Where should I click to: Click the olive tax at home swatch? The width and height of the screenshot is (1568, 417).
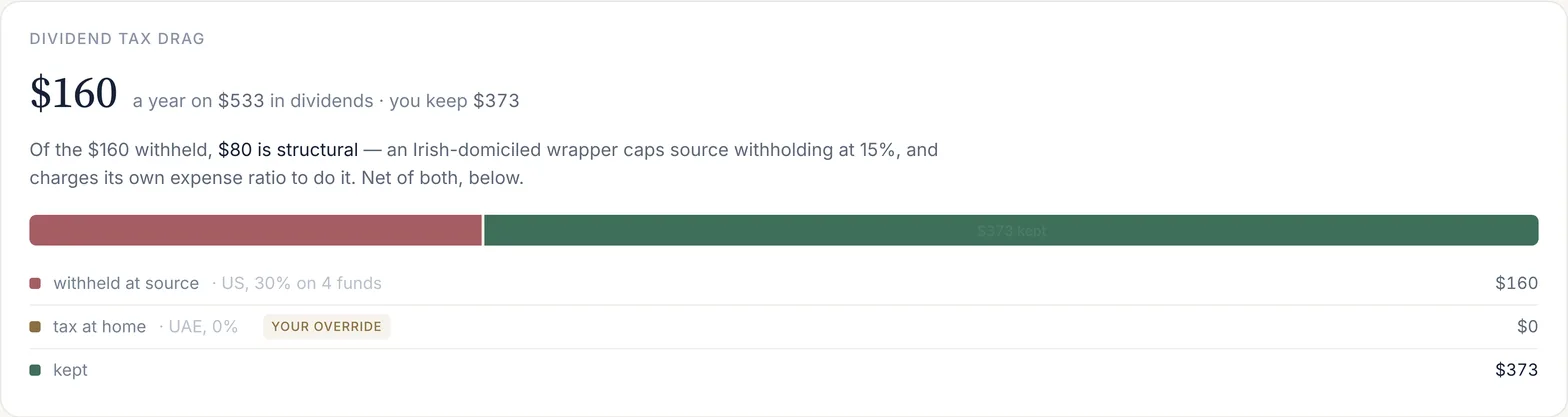tap(35, 327)
